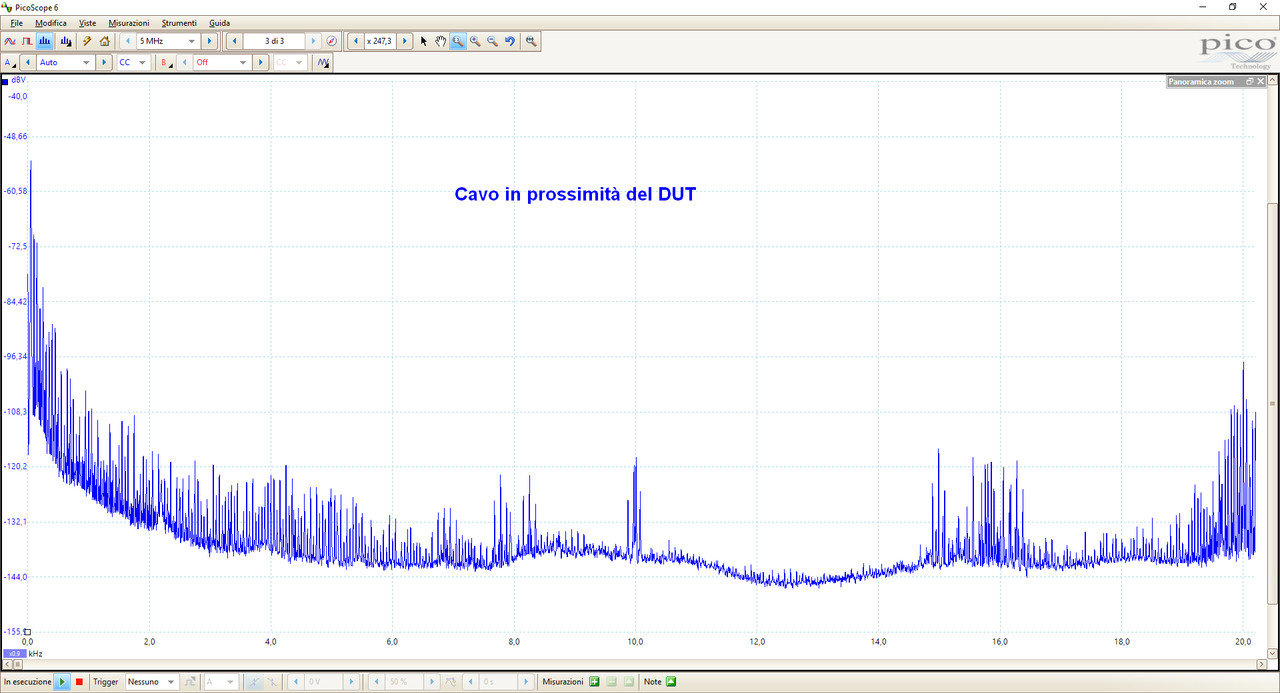Open Channel A Auto range dropdown
Screen dimensions: 1280x693
pos(65,62)
